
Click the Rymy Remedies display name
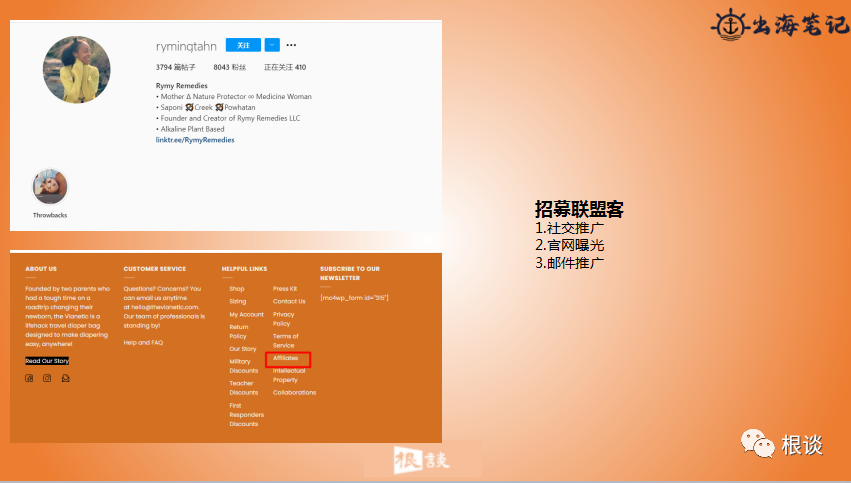coord(182,86)
